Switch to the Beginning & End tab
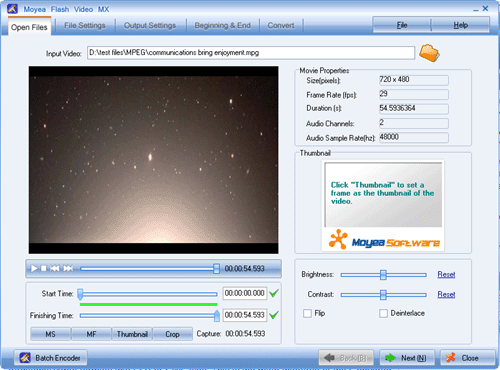Screen dimensions: 500x370 222,26
